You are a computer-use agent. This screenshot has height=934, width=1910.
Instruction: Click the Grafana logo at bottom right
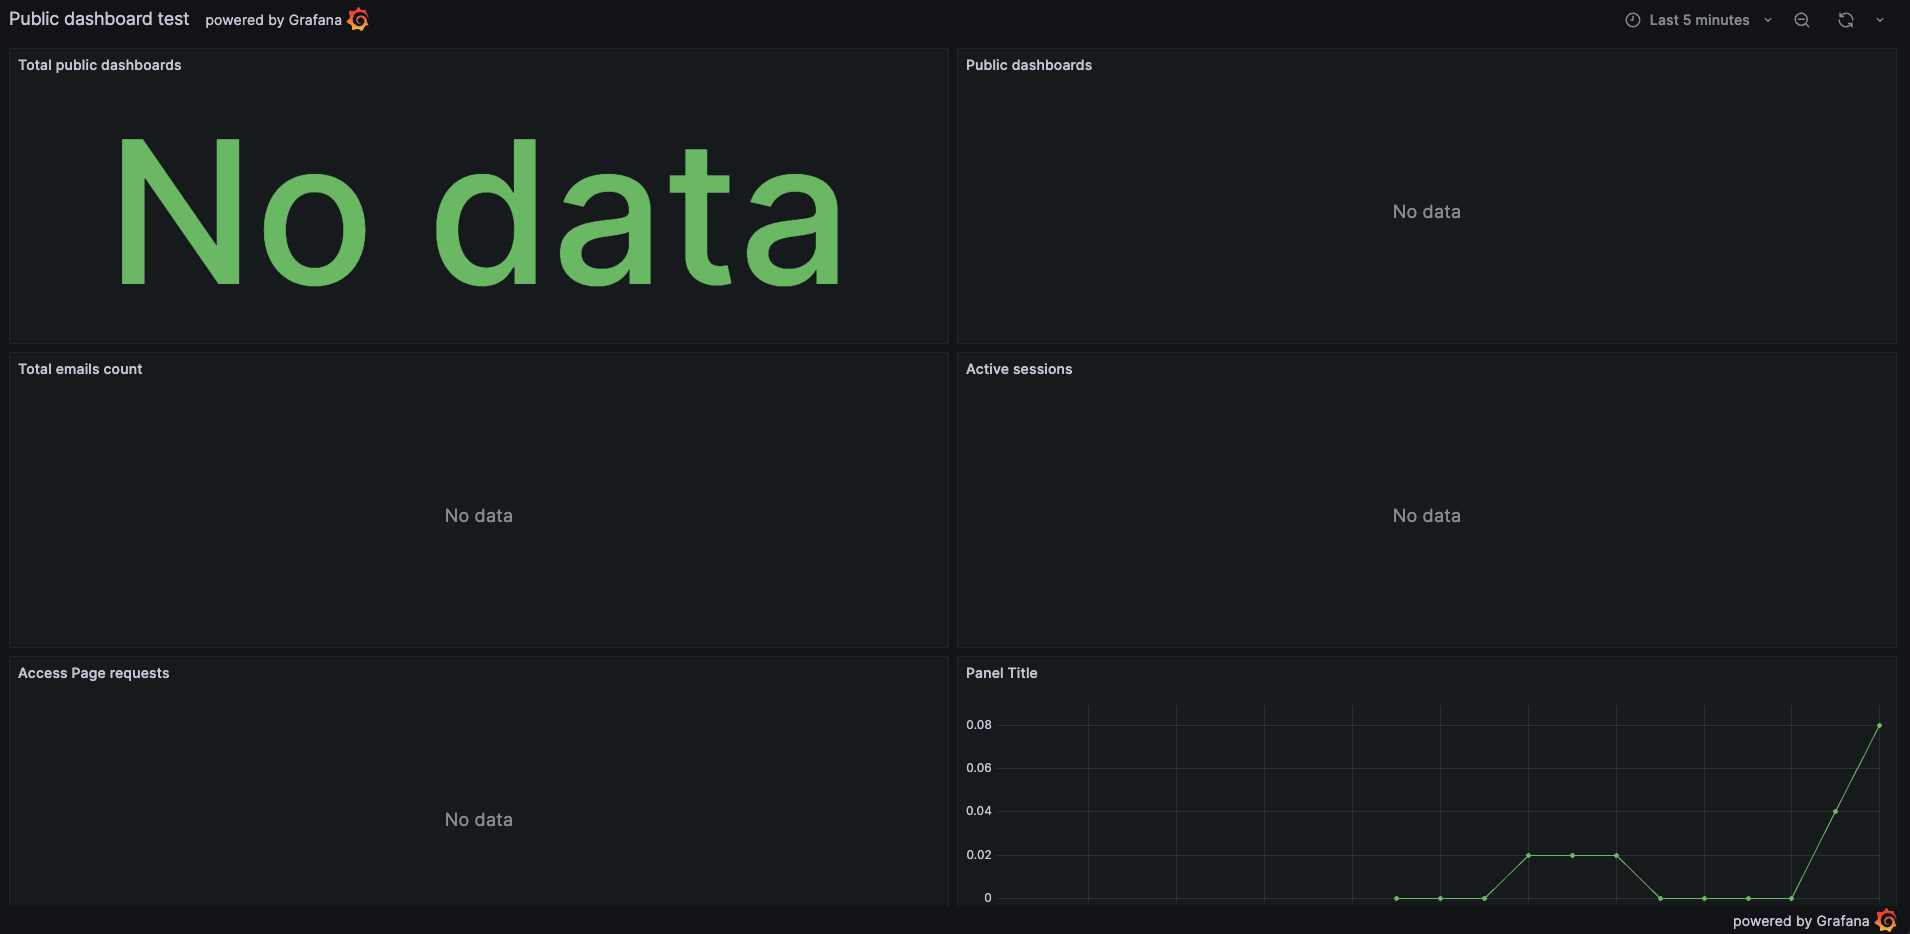click(1888, 921)
